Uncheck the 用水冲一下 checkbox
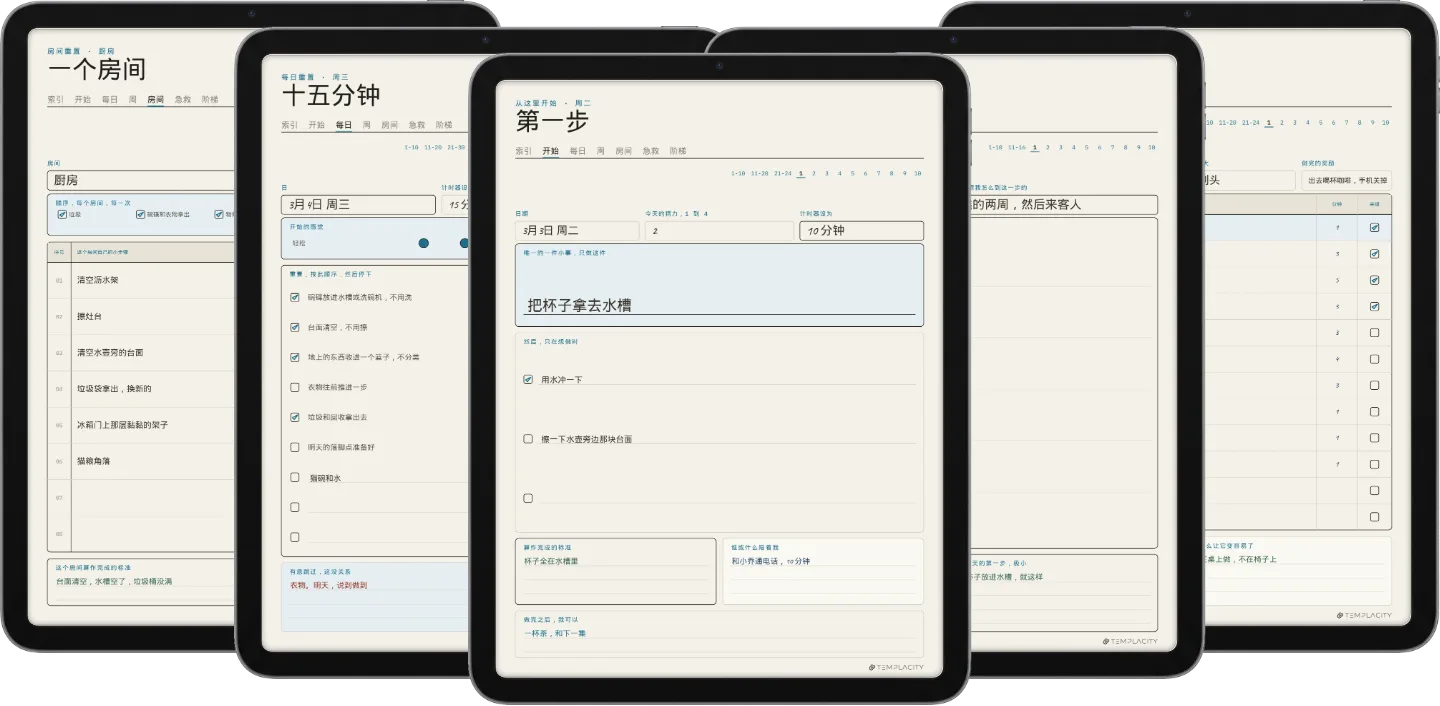 click(528, 379)
